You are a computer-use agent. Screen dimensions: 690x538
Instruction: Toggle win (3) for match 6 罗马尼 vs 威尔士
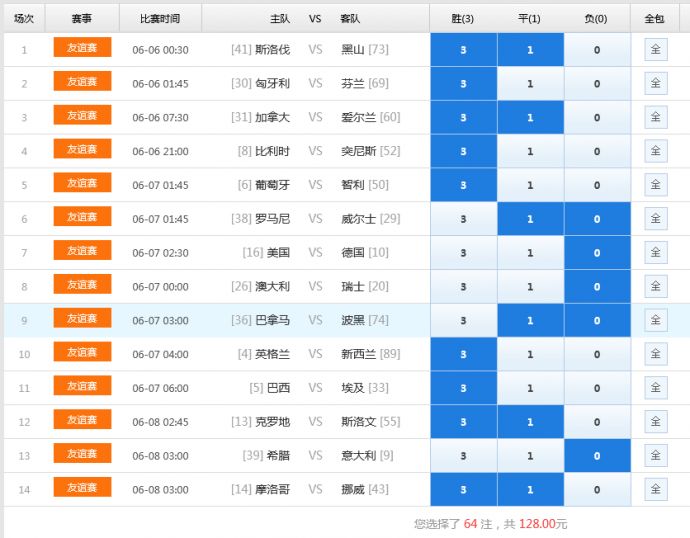click(463, 219)
